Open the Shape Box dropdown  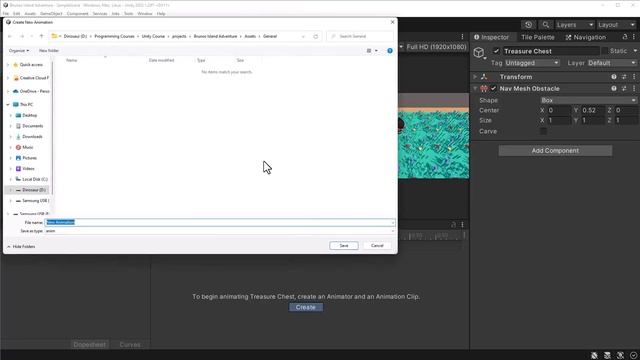588,100
